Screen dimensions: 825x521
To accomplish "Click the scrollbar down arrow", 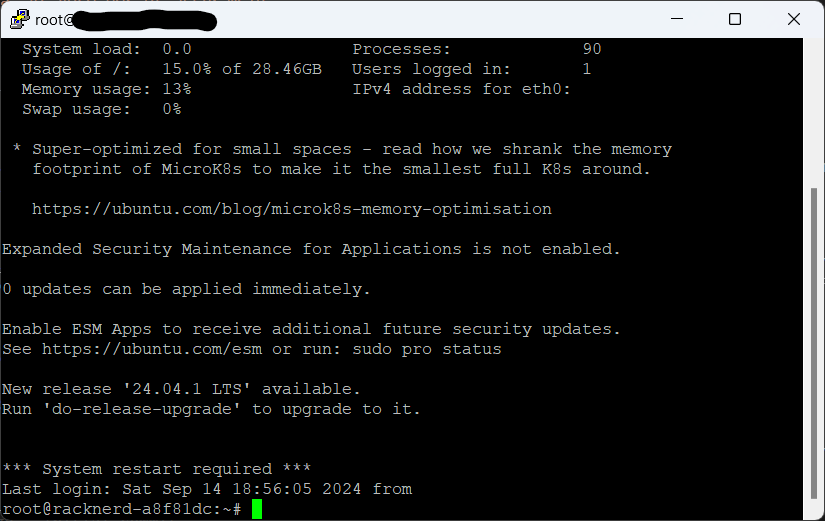I will (x=815, y=511).
